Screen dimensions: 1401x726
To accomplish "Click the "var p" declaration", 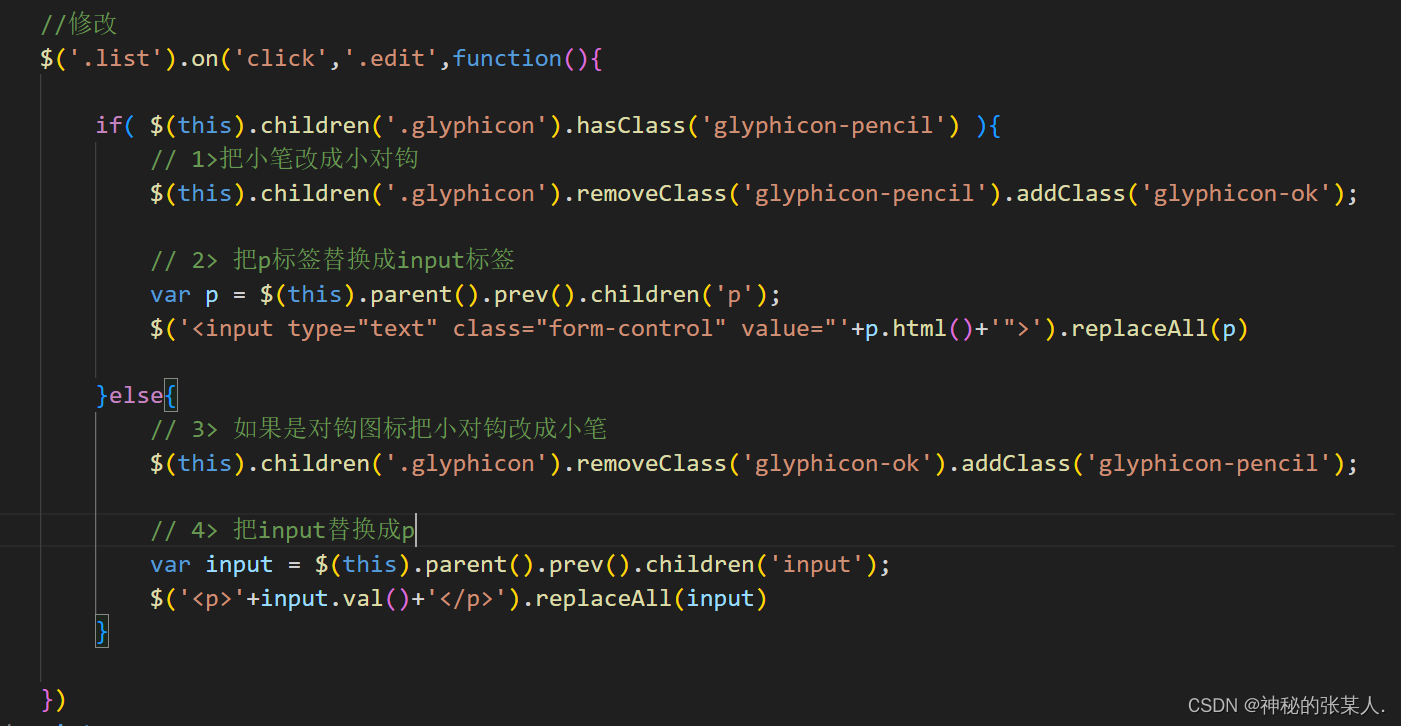I will [x=184, y=294].
